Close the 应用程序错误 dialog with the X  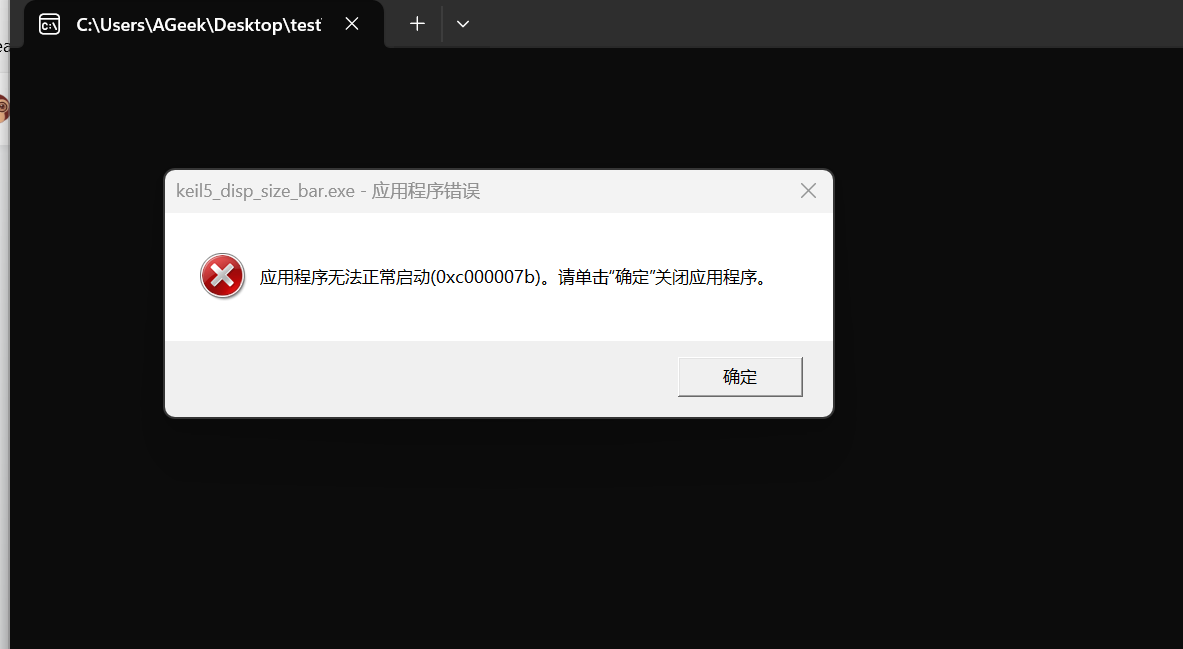click(x=808, y=191)
